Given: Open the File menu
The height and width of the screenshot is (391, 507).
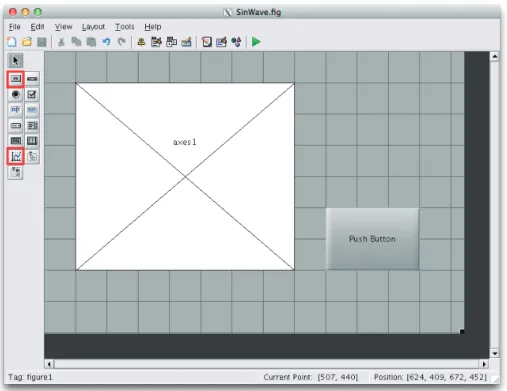Looking at the screenshot, I should (x=14, y=27).
